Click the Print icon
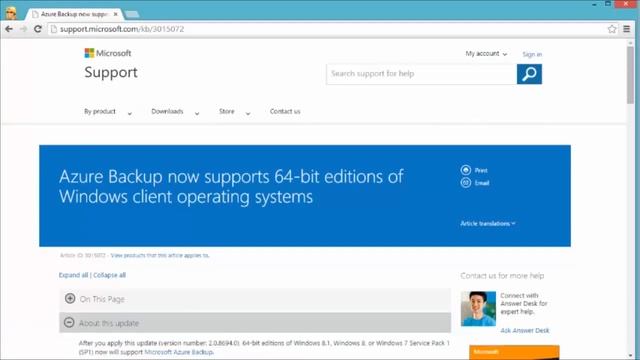The width and height of the screenshot is (640, 360). pos(466,170)
